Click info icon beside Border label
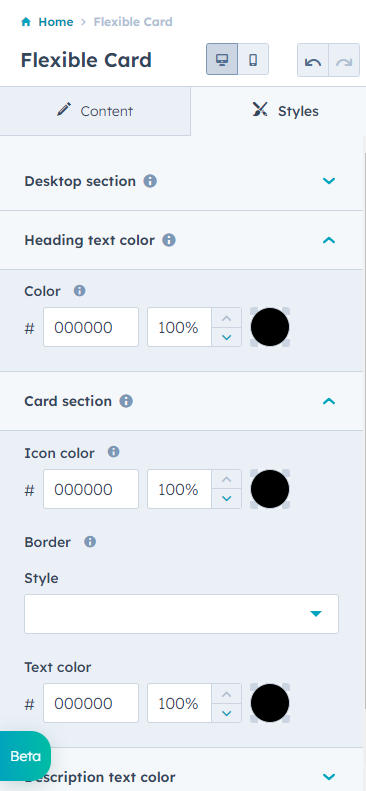 tap(90, 542)
